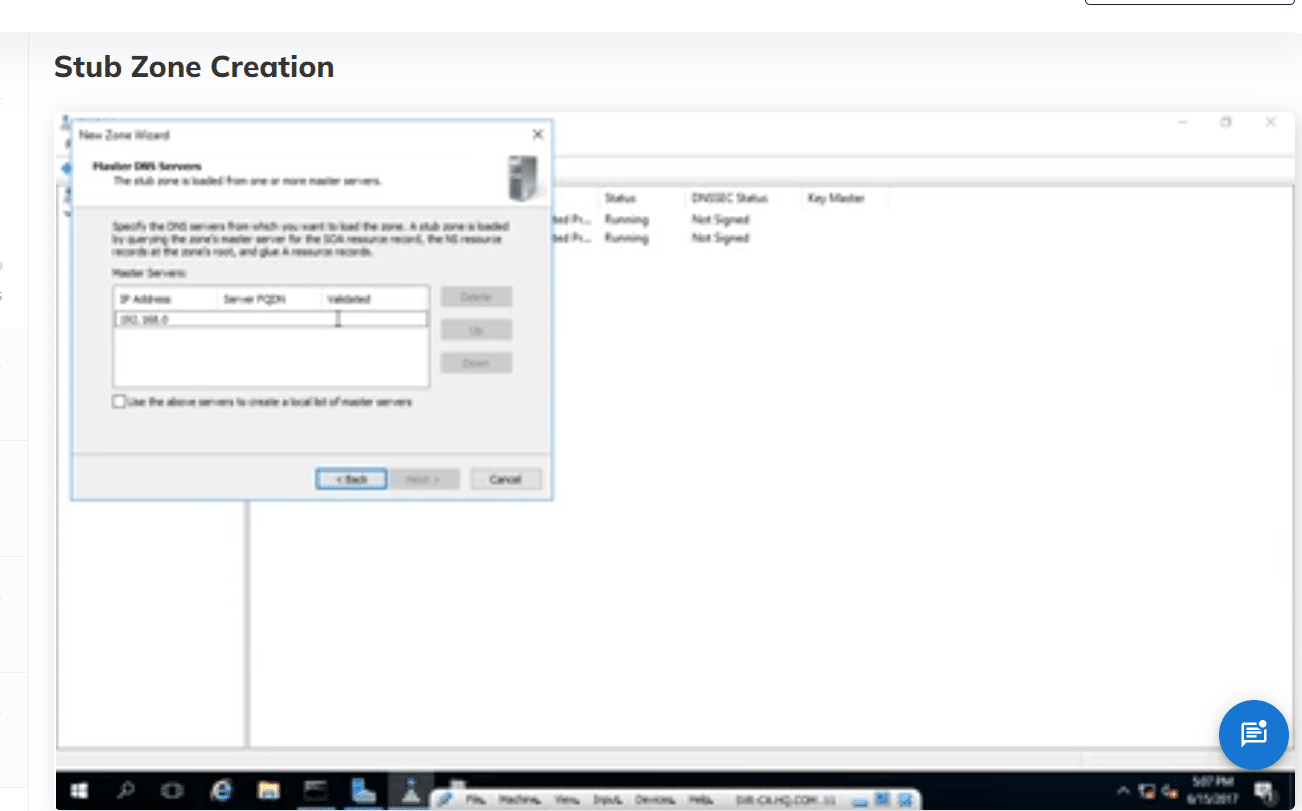Cancel the New Zone Wizard
Viewport: 1302px width, 811px height.
pyautogui.click(x=505, y=479)
